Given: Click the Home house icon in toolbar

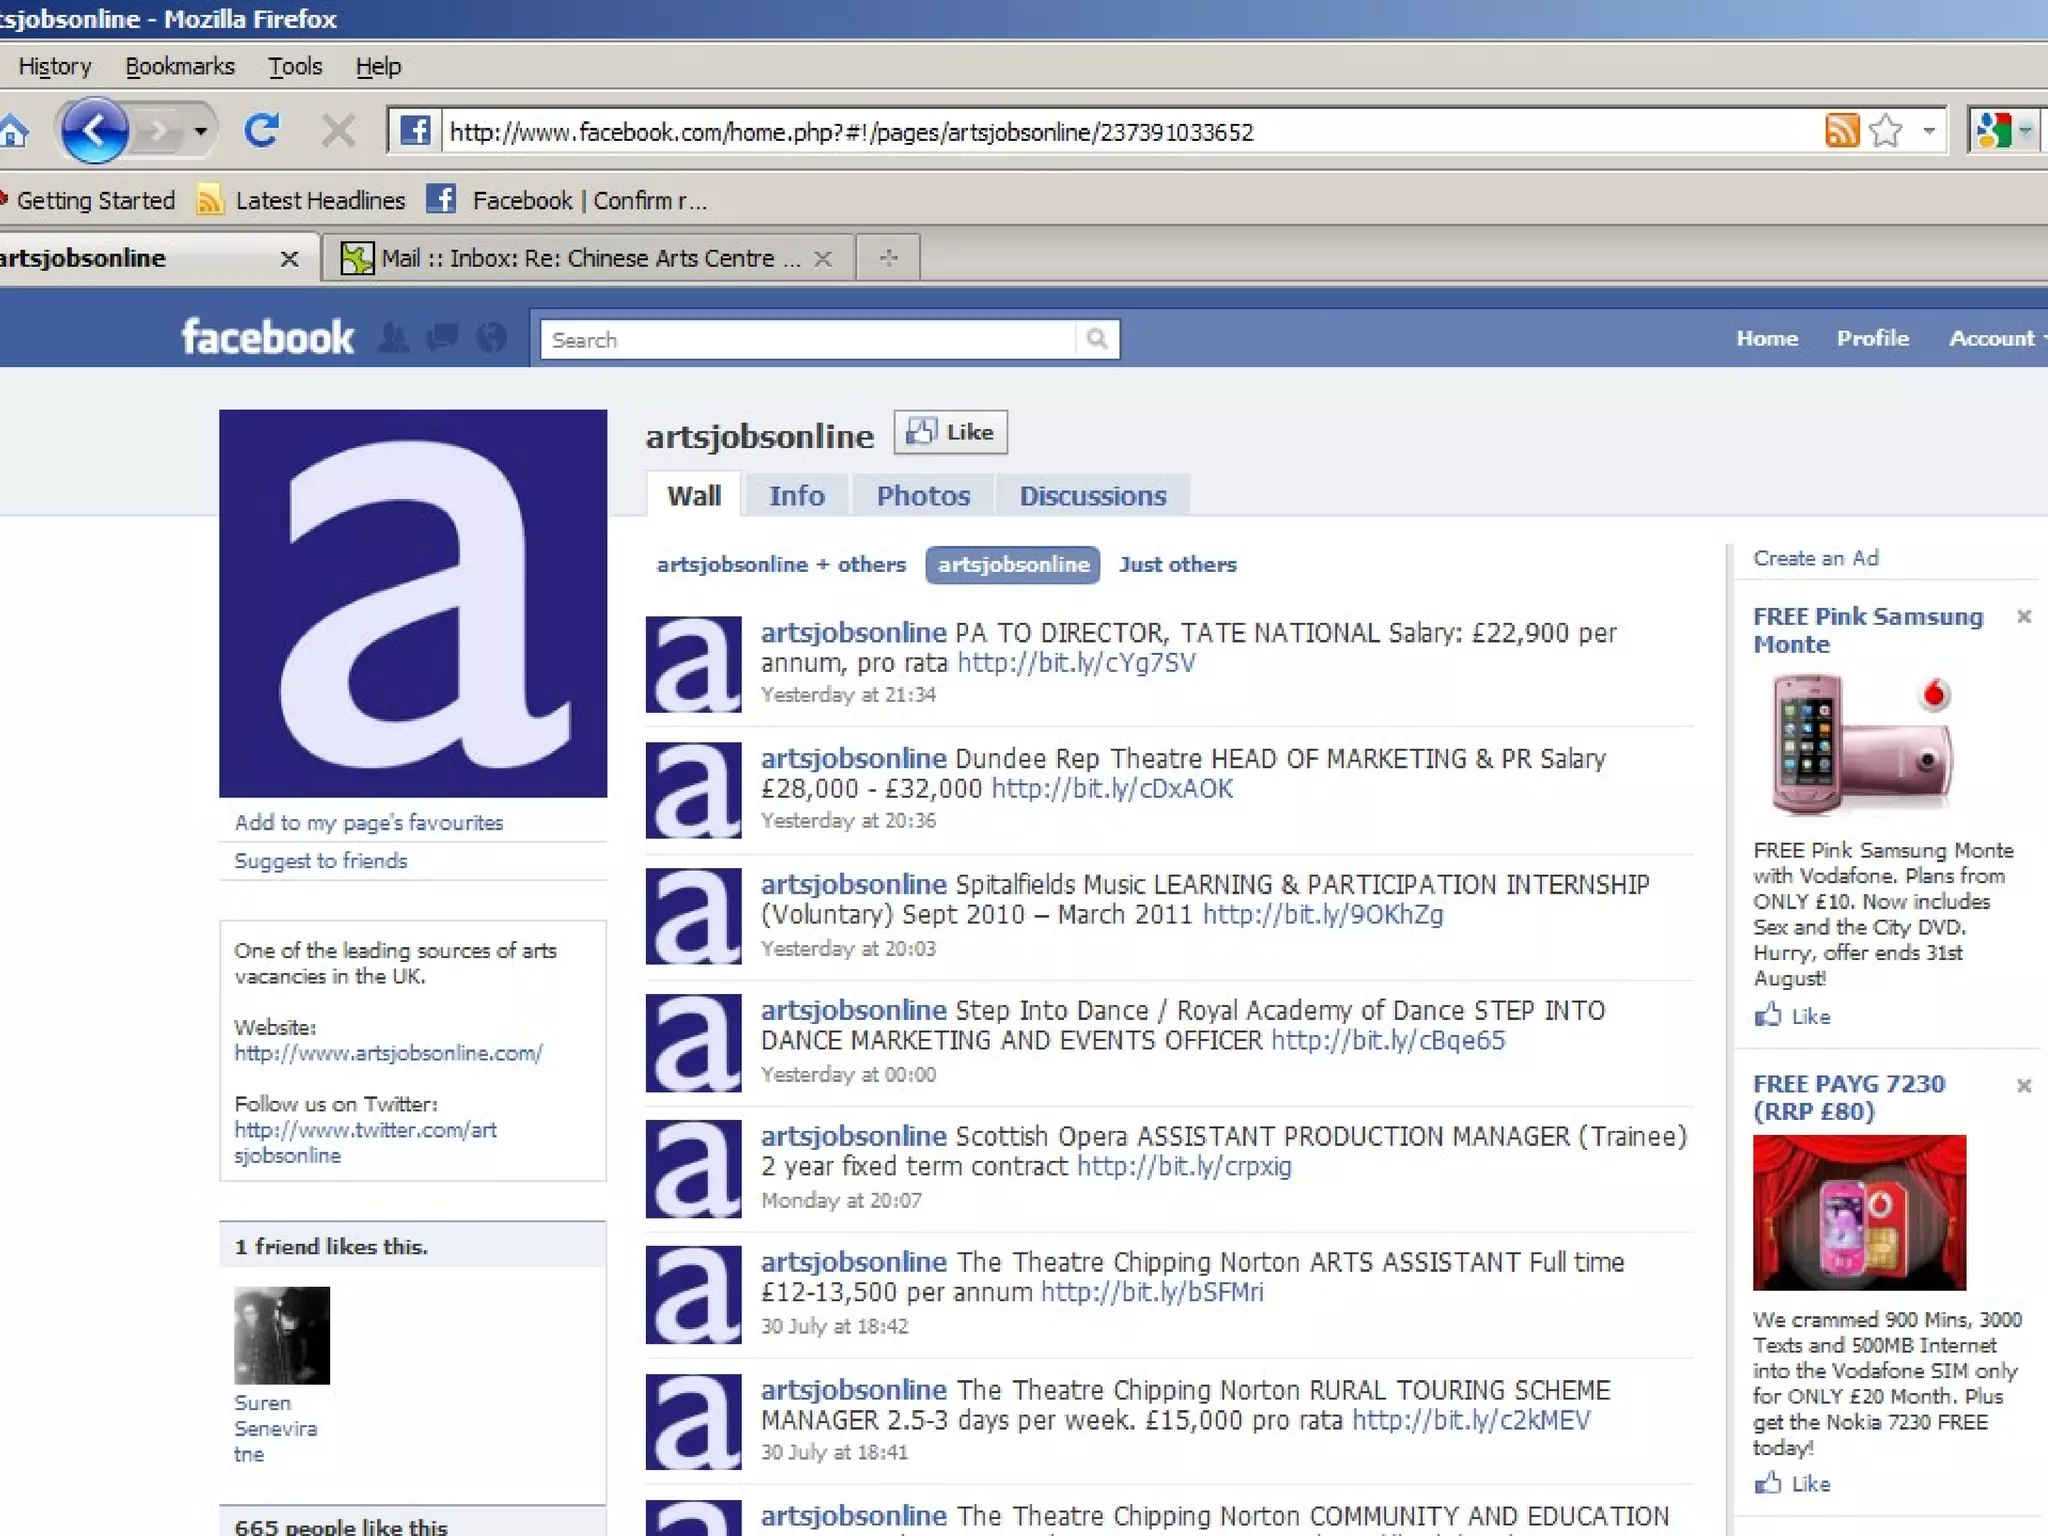Looking at the screenshot, I should tap(12, 131).
